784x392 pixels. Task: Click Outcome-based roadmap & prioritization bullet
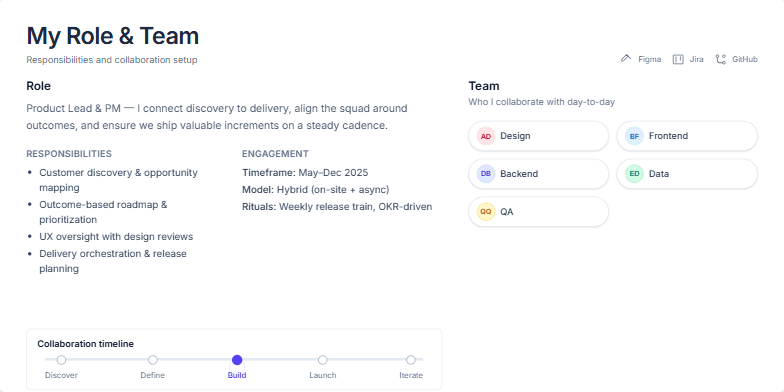(104, 212)
